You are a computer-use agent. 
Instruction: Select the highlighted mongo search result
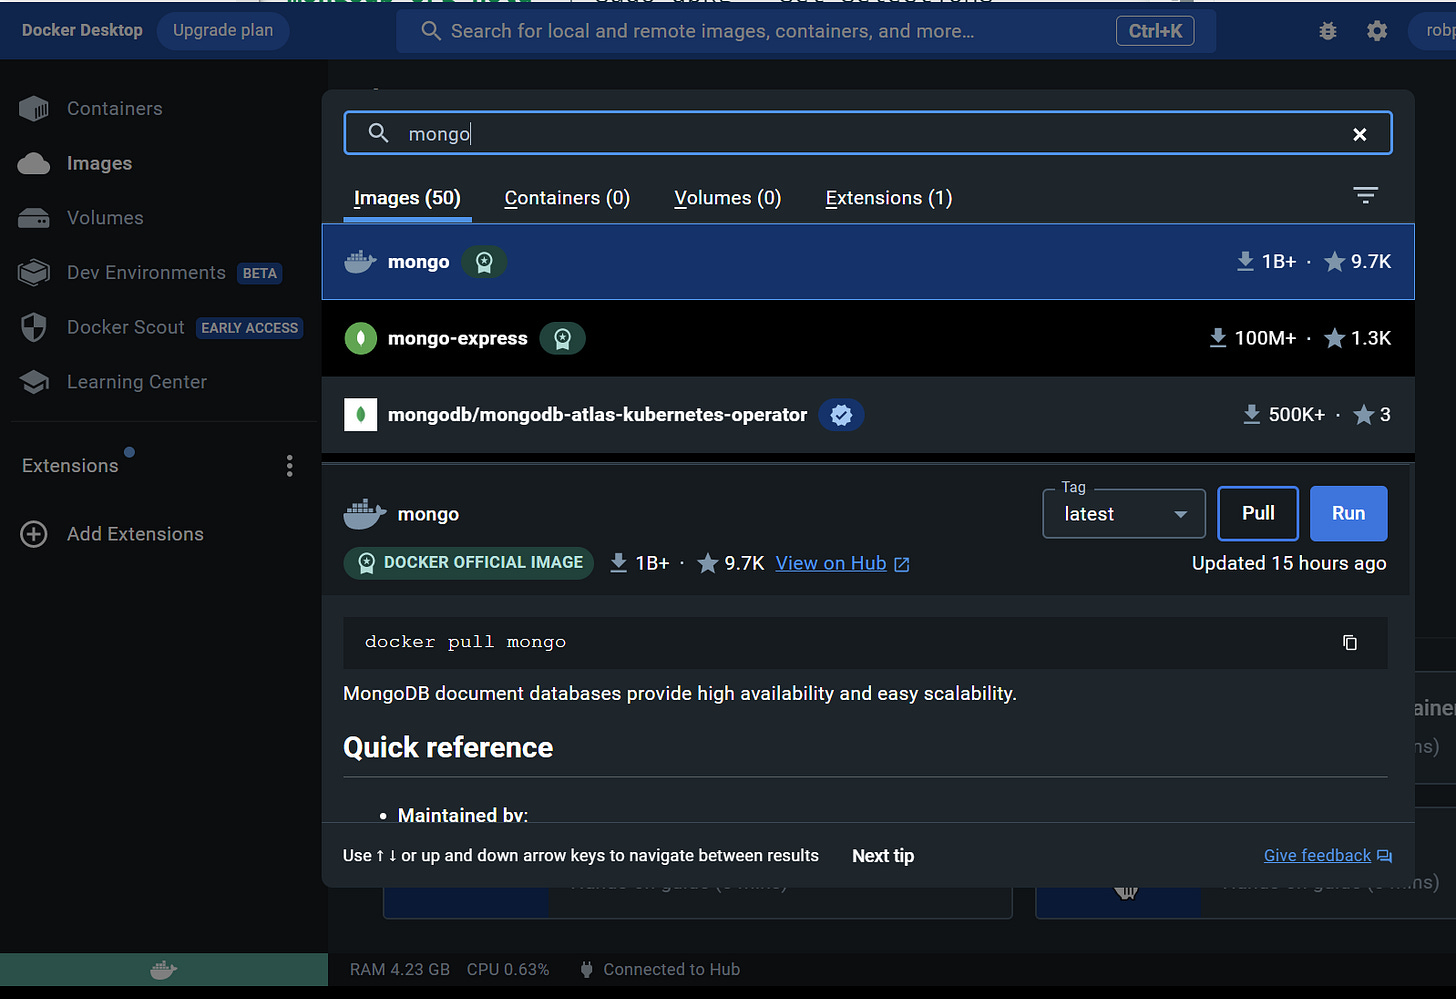pyautogui.click(x=868, y=262)
